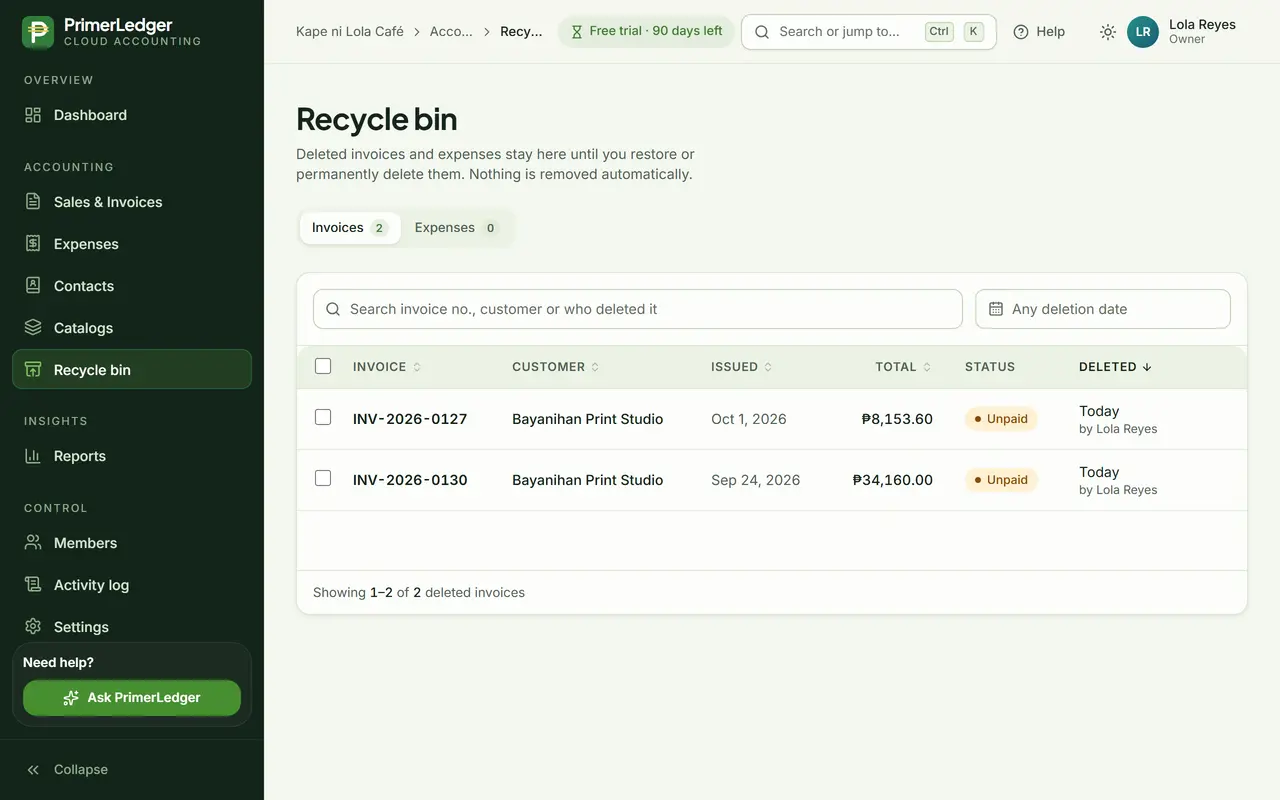
Task: Open the Expenses section in sidebar
Action: [132, 244]
